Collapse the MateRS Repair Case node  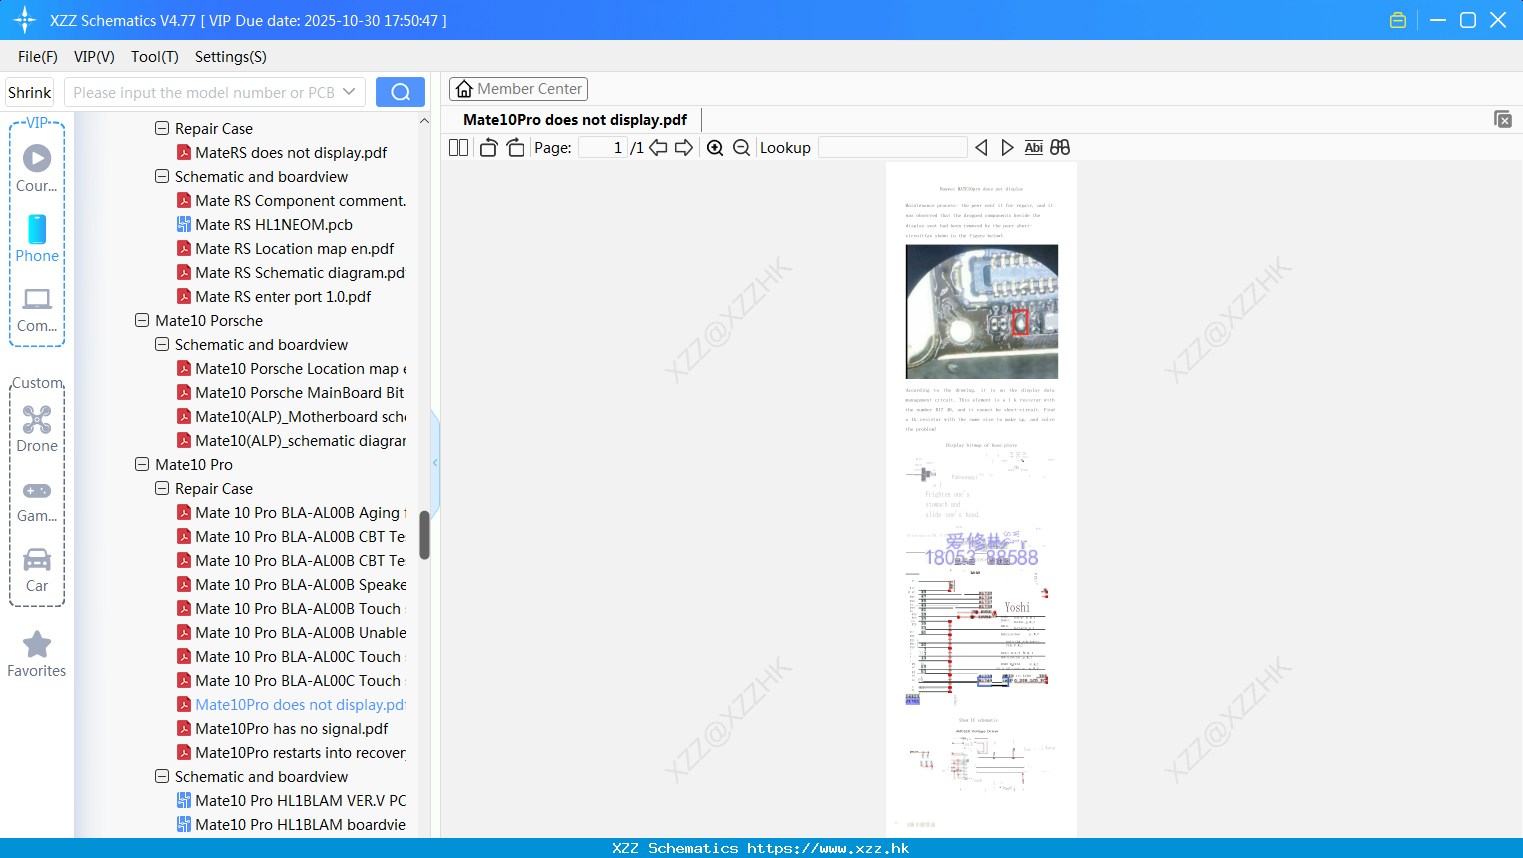tap(162, 128)
